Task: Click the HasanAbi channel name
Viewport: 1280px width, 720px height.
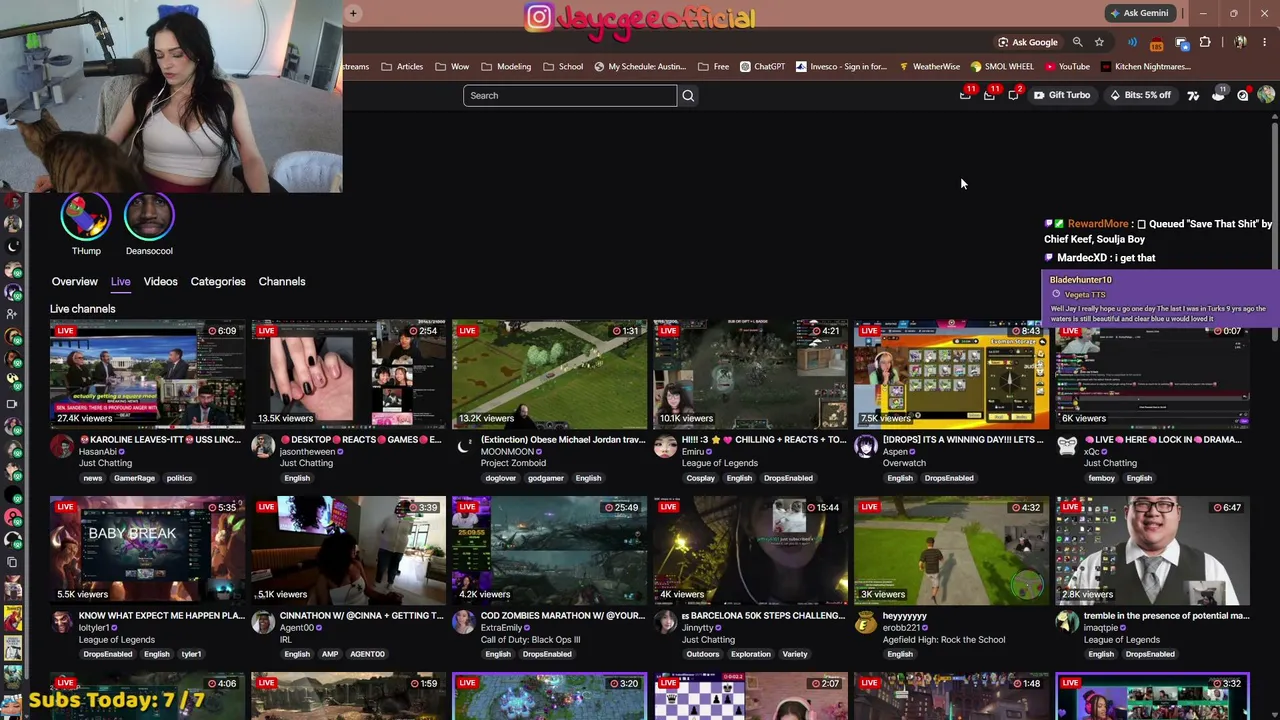Action: pyautogui.click(x=98, y=452)
